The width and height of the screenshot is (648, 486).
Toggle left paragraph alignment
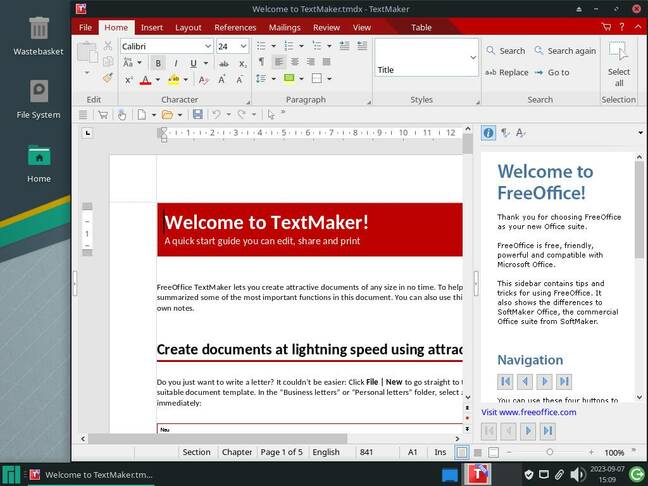coord(279,62)
